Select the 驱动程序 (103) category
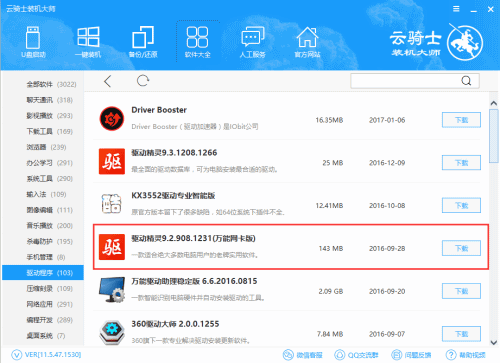 pyautogui.click(x=43, y=273)
